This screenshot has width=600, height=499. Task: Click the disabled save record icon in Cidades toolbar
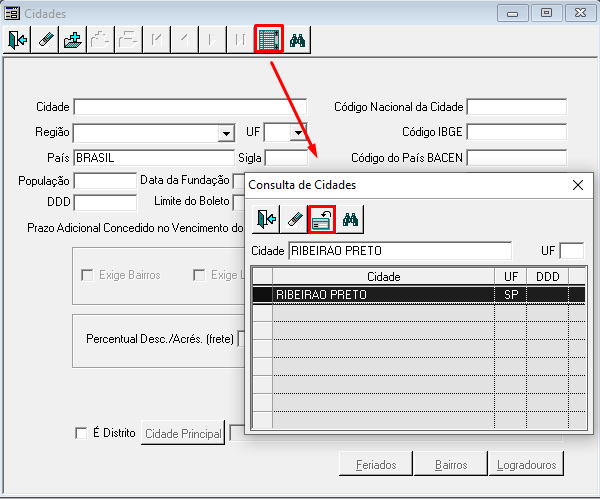129,39
